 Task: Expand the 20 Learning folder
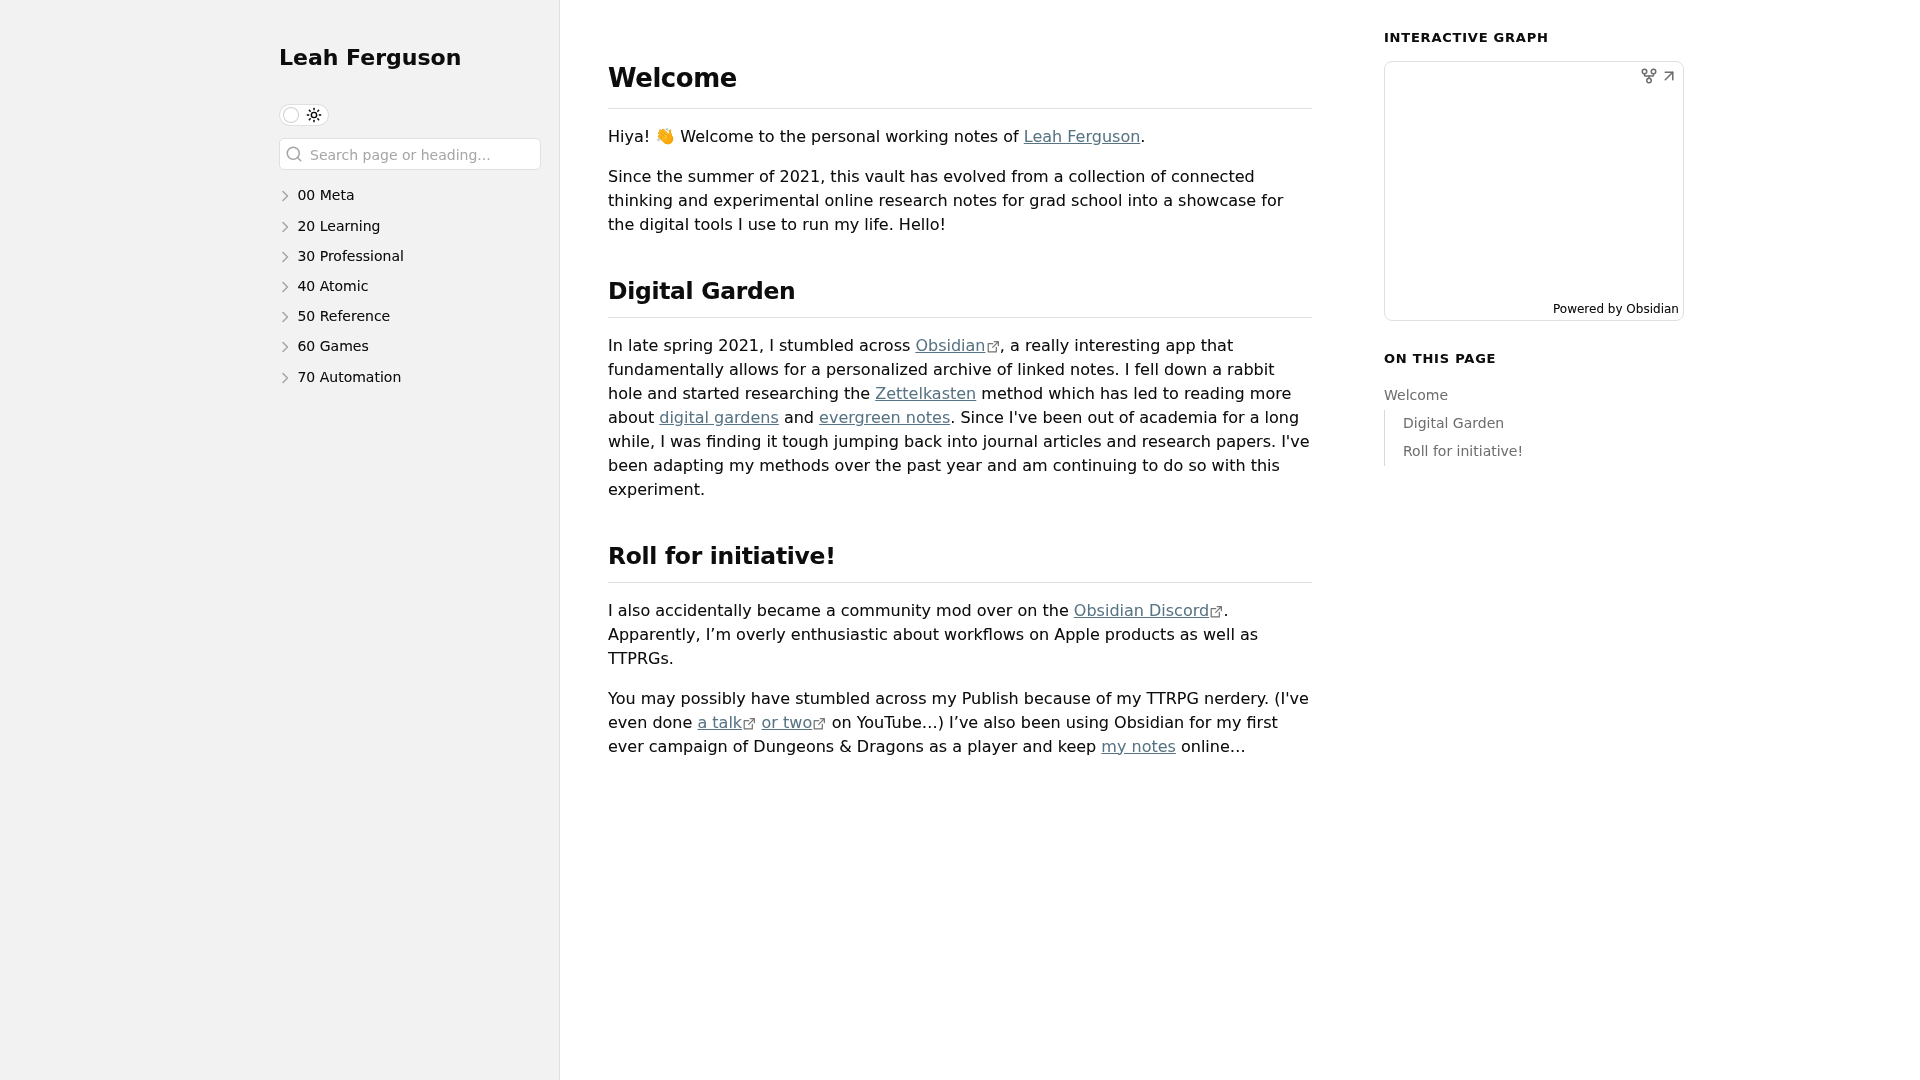[330, 226]
